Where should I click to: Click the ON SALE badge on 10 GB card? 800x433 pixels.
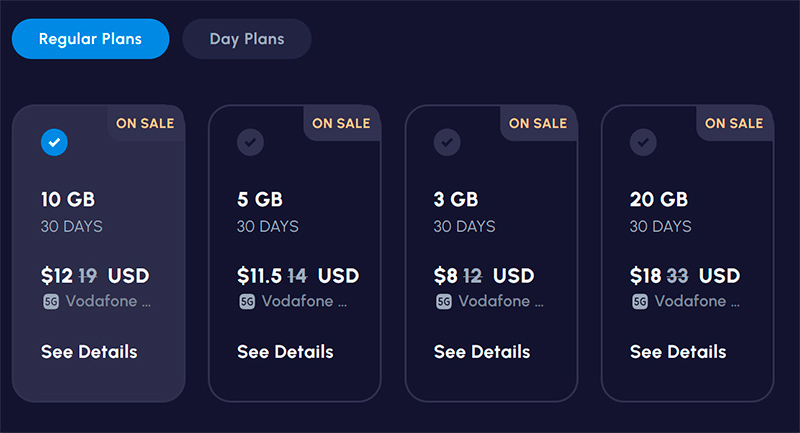[145, 123]
